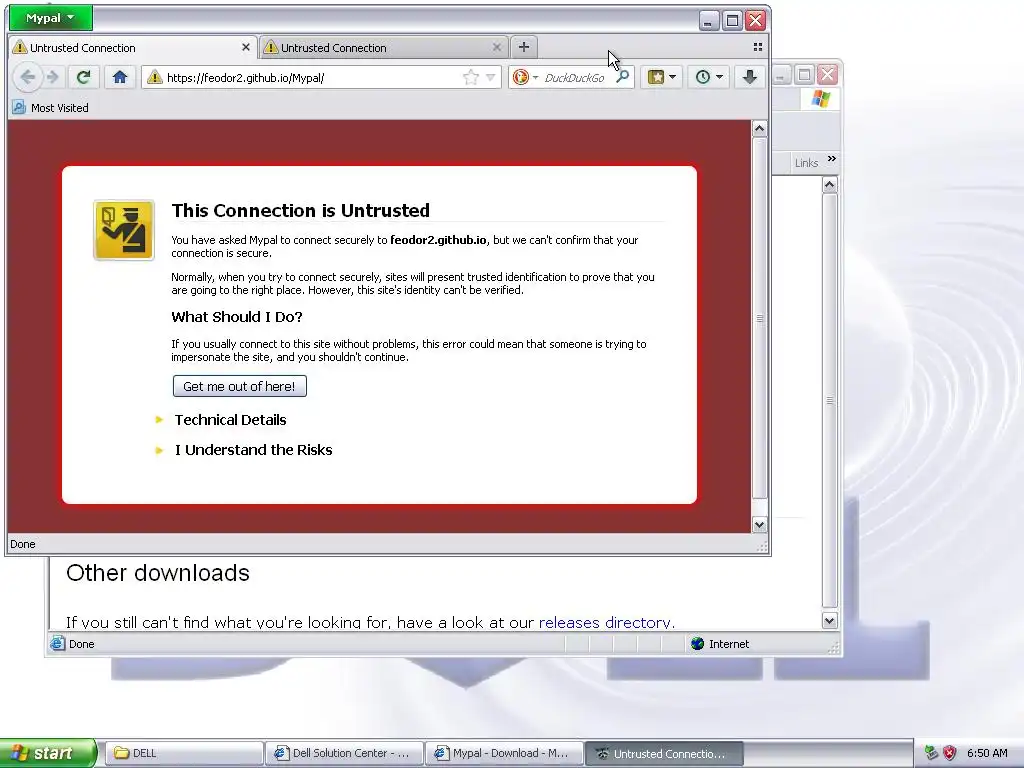This screenshot has height=768, width=1024.
Task: Click the forward arrow navigation button
Action: 54,77
